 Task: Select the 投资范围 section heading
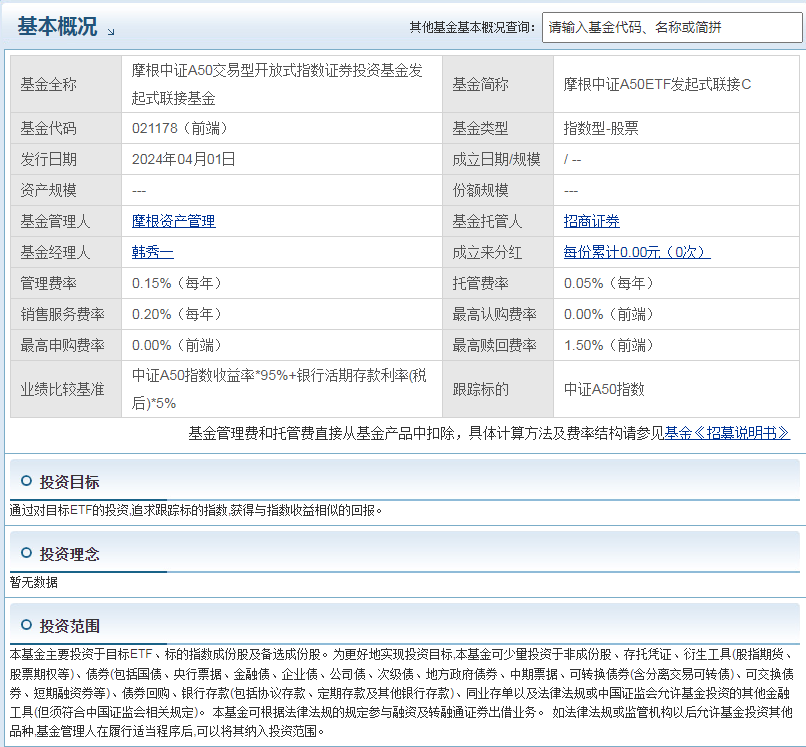point(69,626)
